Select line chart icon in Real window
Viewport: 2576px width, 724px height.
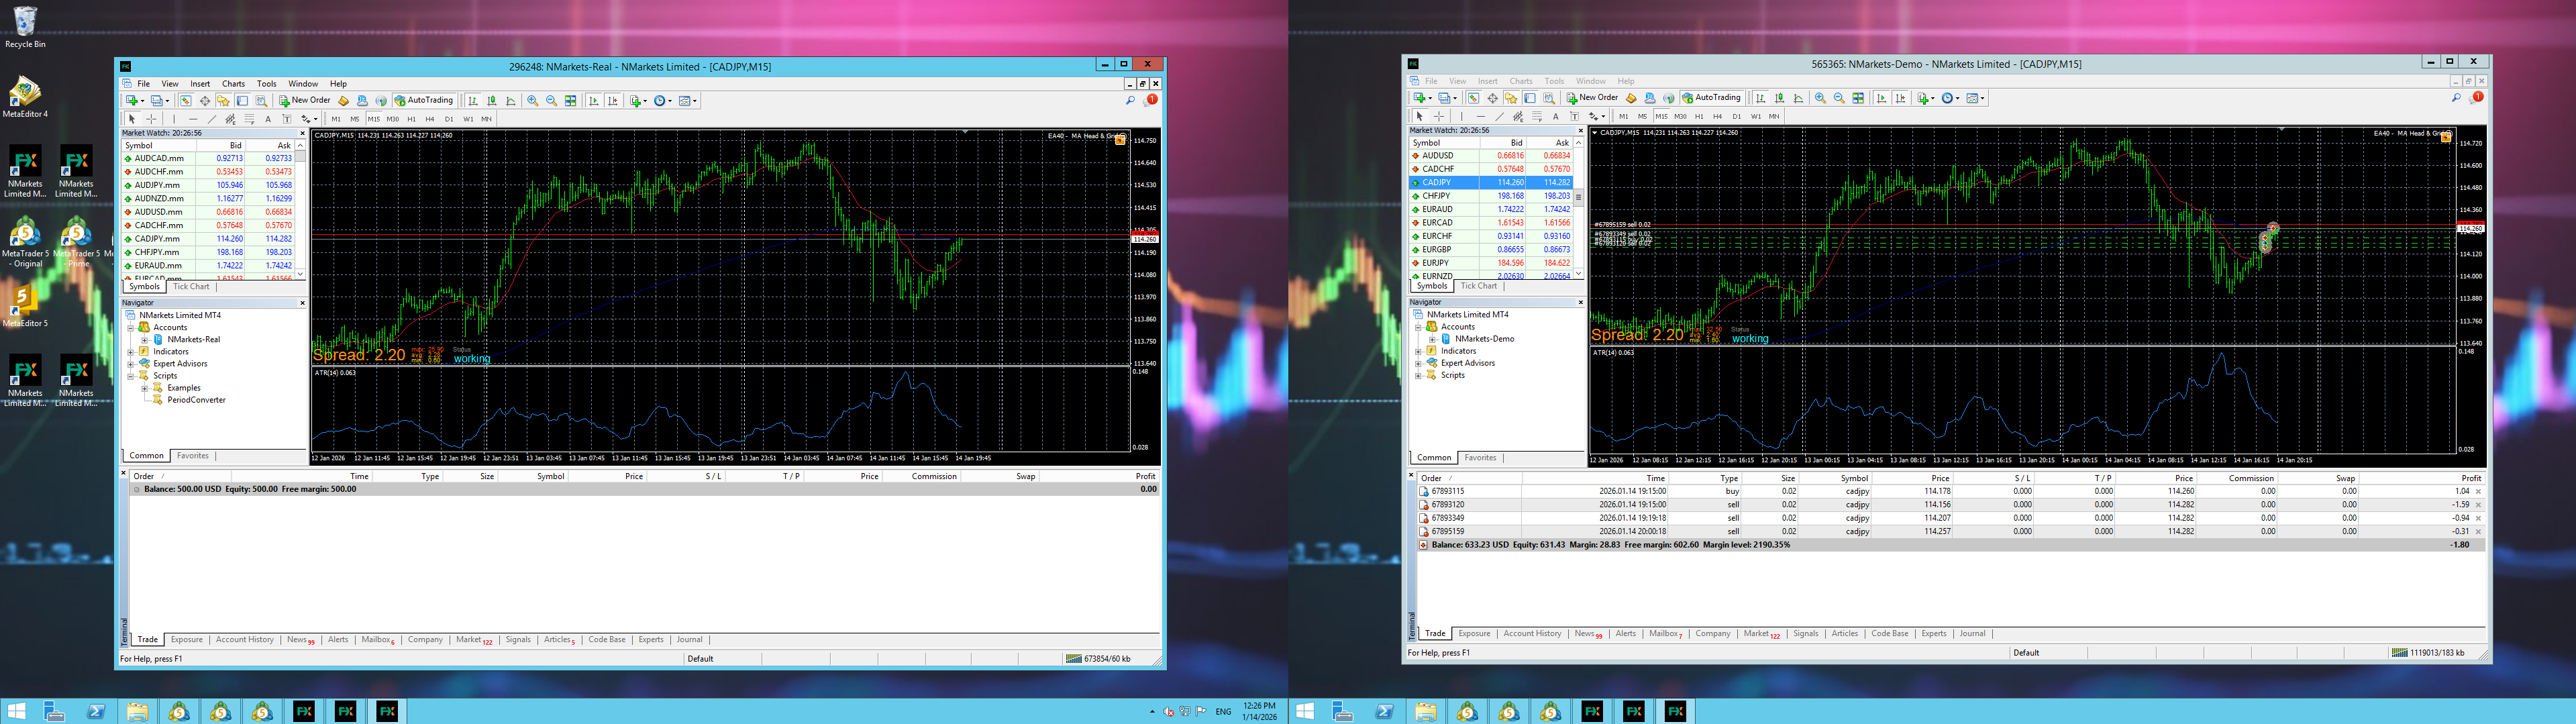(511, 101)
